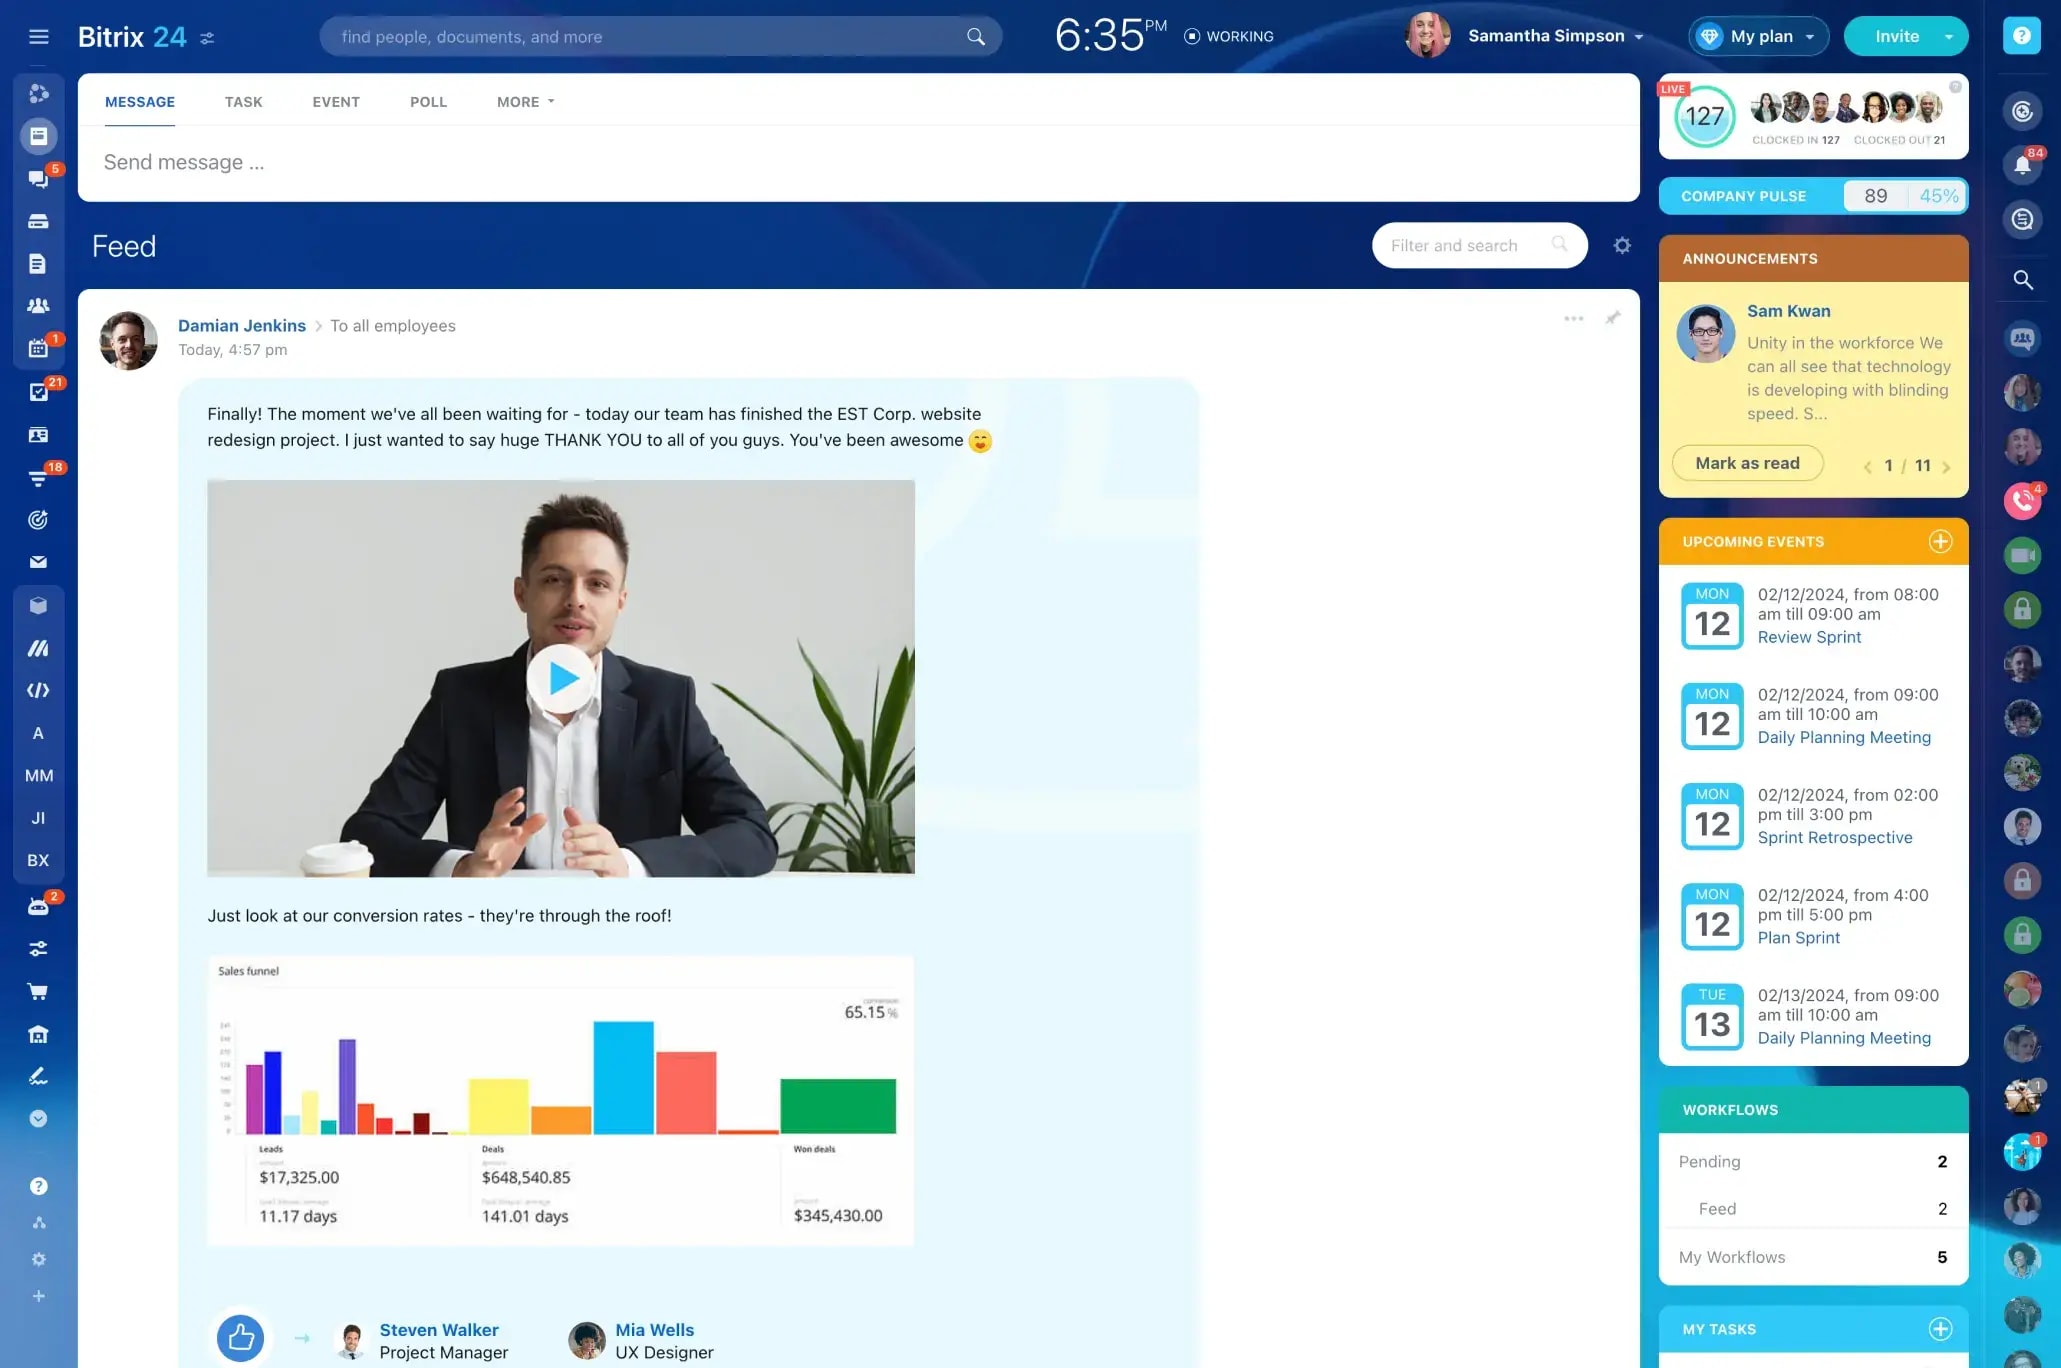Image resolution: width=2061 pixels, height=1368 pixels.
Task: Pin Damian Jenkins' post
Action: tap(1613, 318)
